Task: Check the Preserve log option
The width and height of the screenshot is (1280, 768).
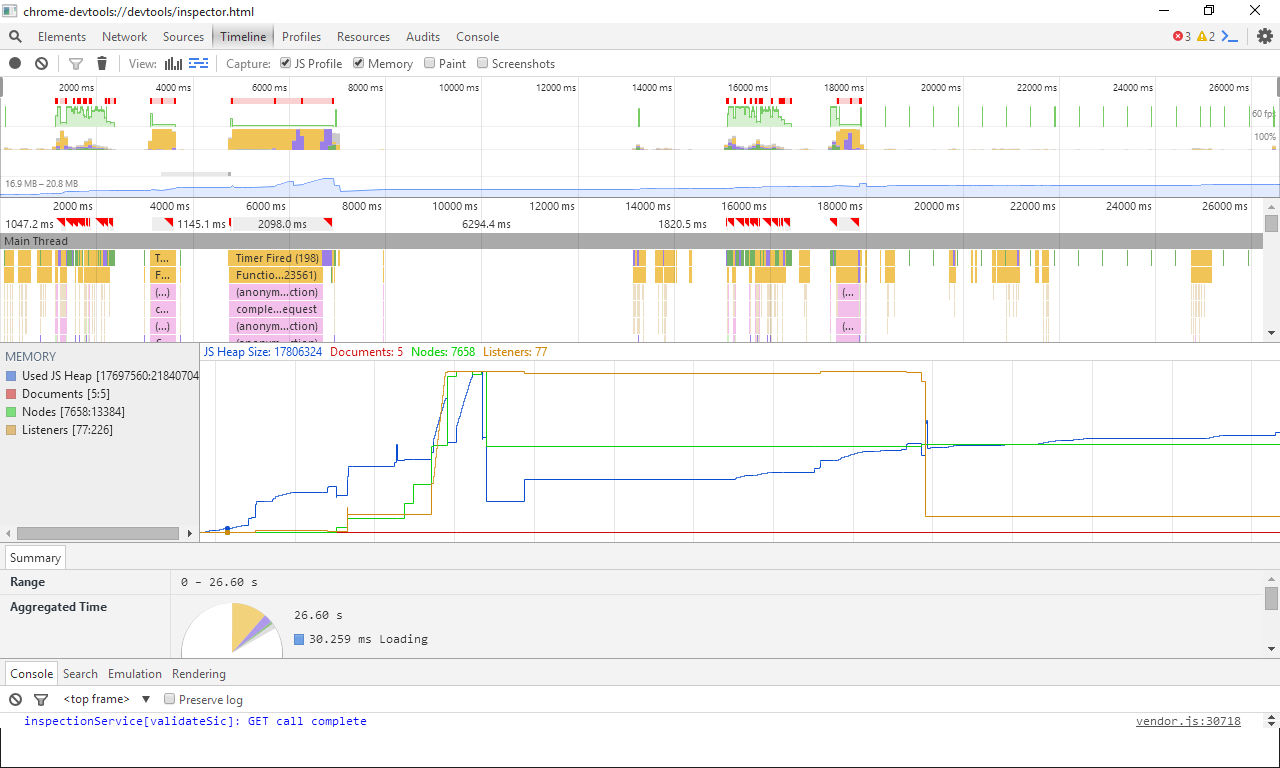Action: [x=170, y=699]
